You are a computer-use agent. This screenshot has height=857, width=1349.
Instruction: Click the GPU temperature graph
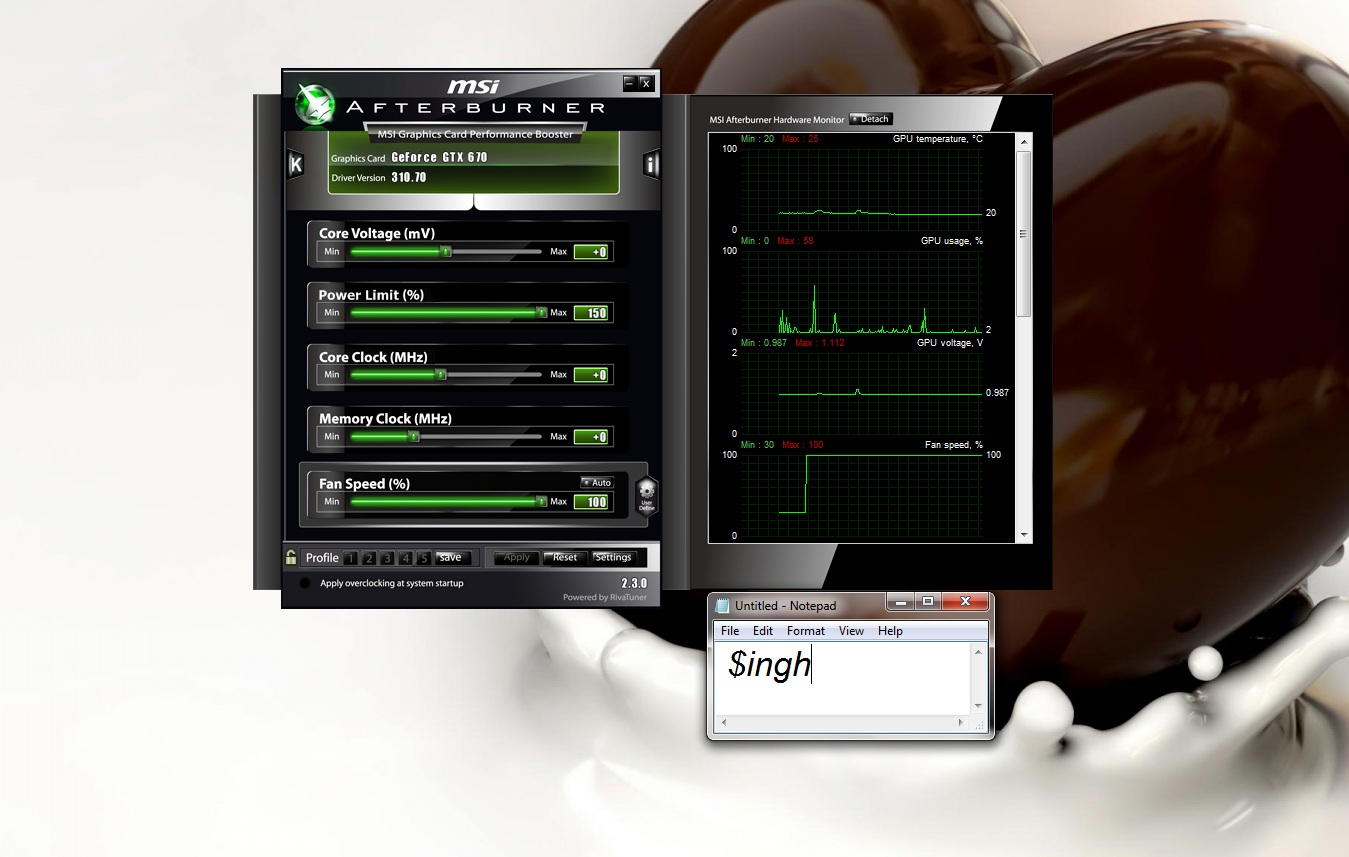pyautogui.click(x=860, y=188)
